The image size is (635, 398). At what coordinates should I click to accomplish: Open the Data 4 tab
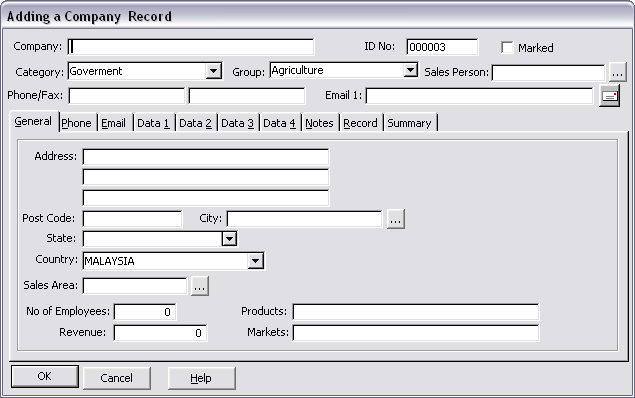coord(279,123)
